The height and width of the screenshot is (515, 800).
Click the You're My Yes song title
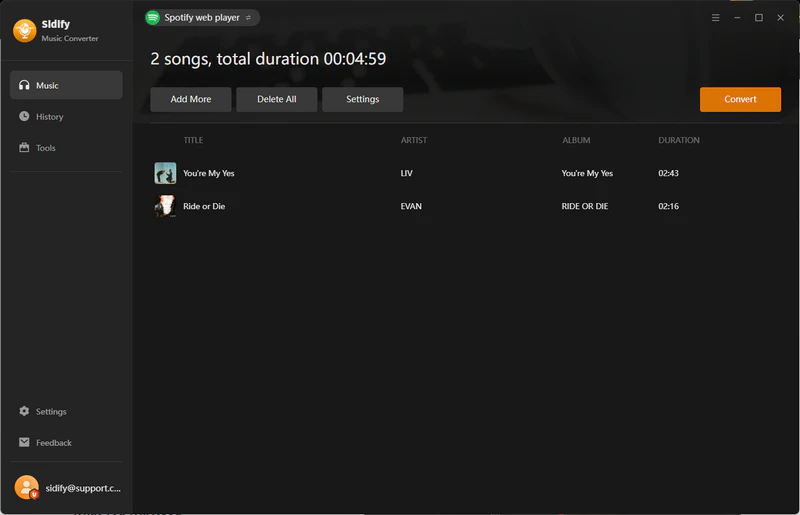click(209, 174)
